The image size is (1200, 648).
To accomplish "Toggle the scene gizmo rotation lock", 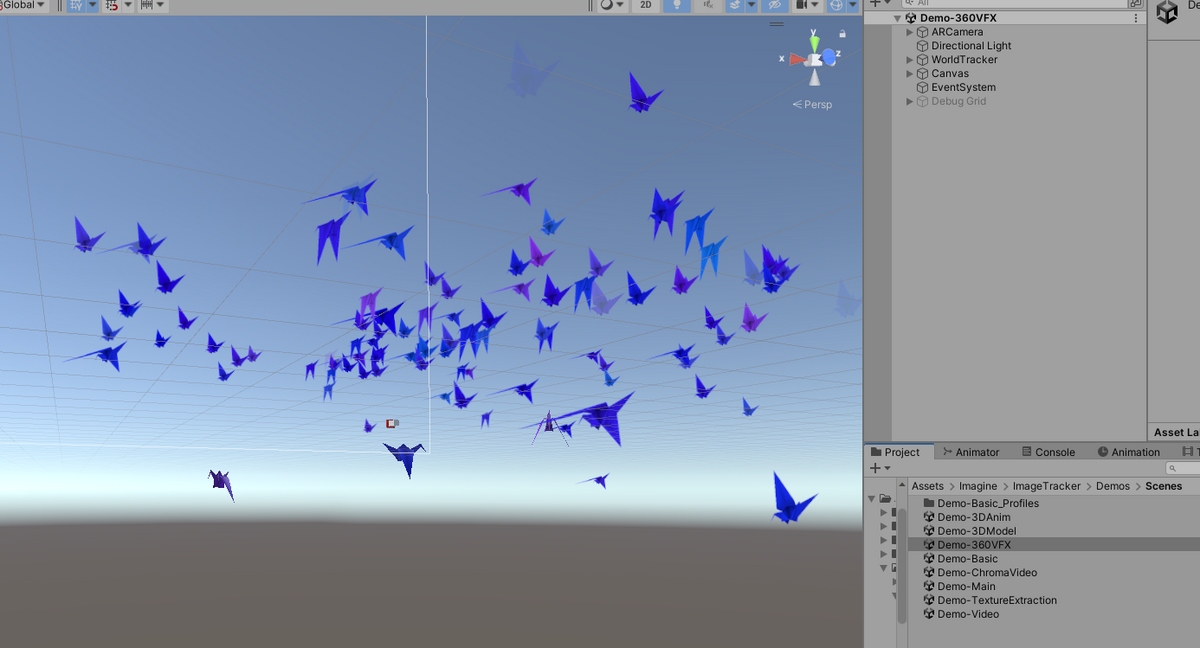I will click(x=843, y=33).
